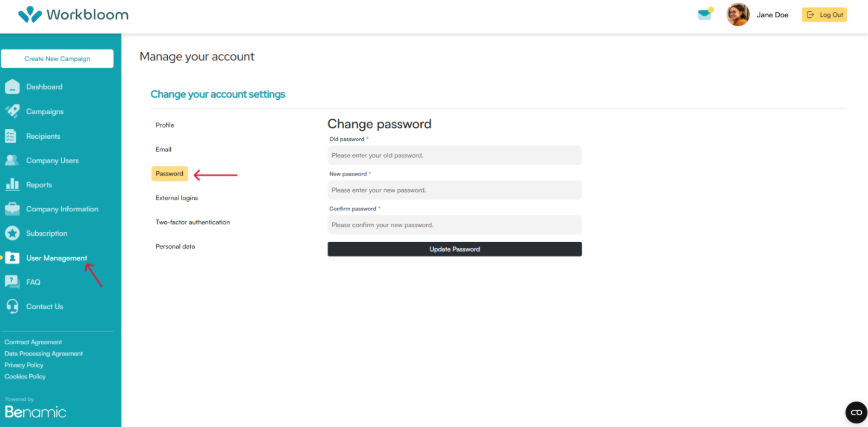Open the Privacy Policy link

[x=24, y=365]
